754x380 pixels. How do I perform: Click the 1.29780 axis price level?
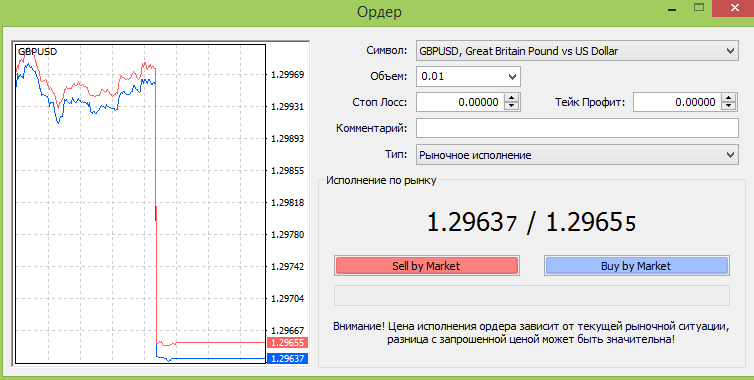pyautogui.click(x=288, y=235)
